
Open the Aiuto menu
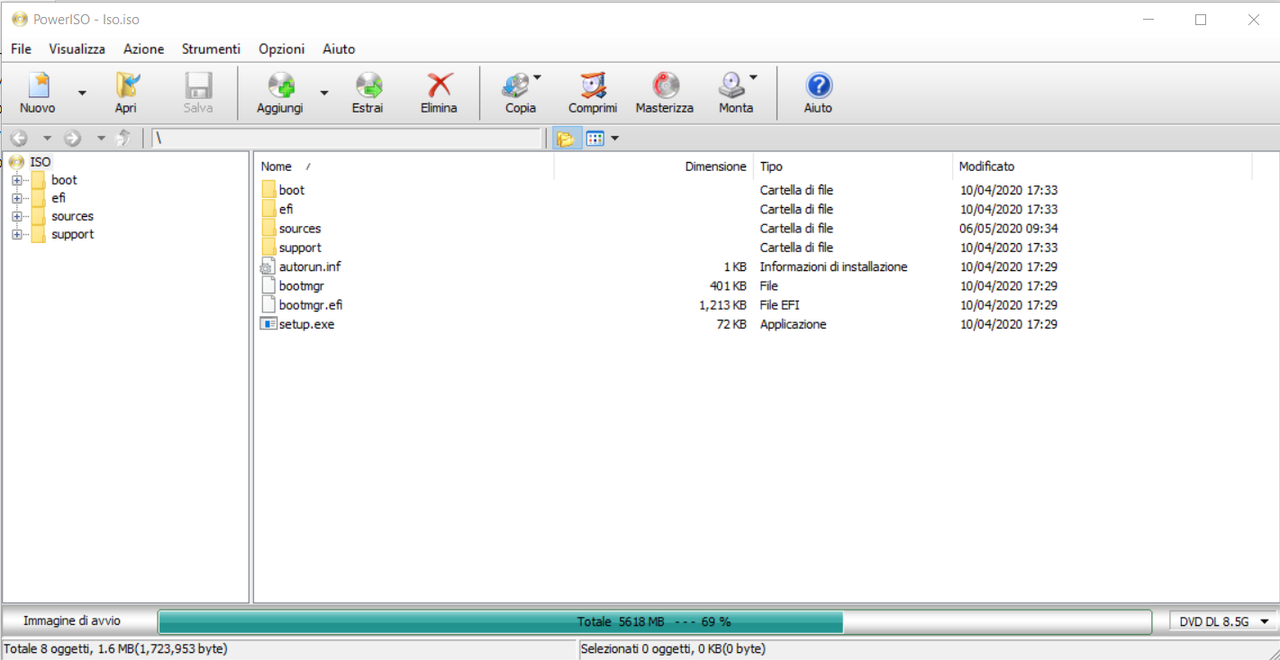pyautogui.click(x=339, y=48)
